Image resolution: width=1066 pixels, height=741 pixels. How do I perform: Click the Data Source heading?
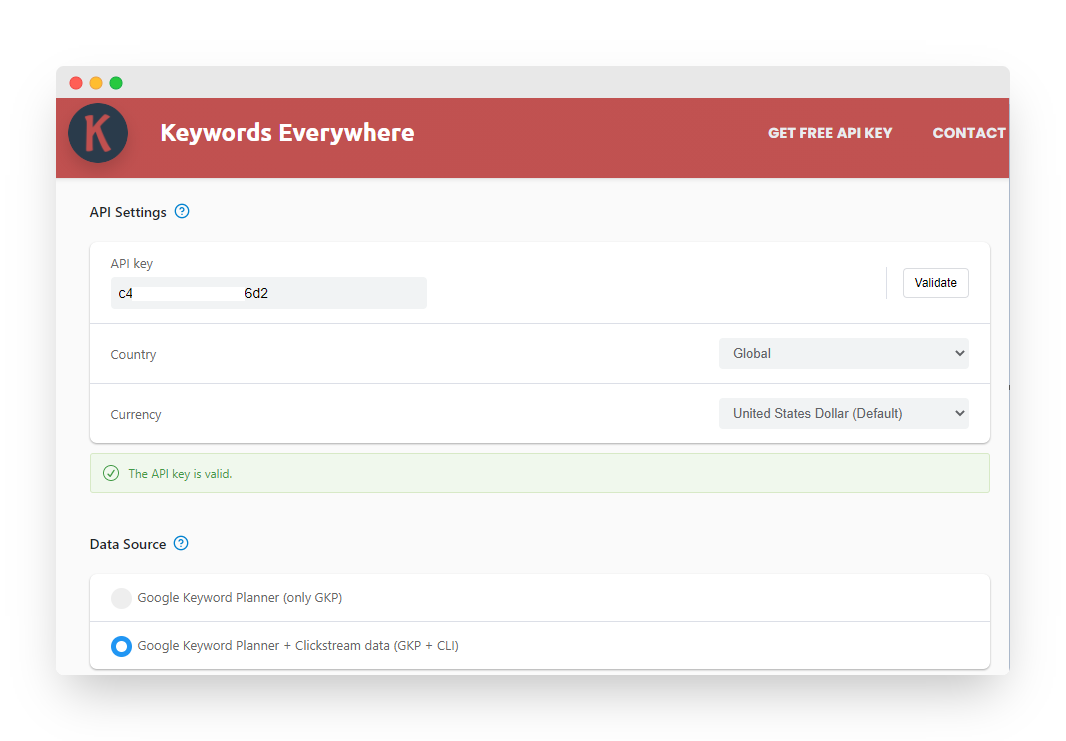[x=128, y=544]
